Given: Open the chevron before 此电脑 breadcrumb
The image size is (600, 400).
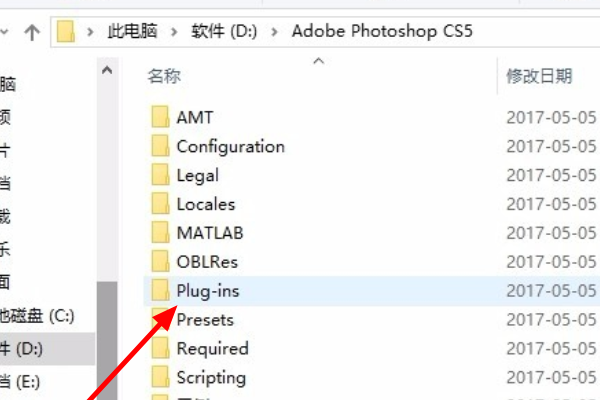Looking at the screenshot, I should [x=93, y=31].
